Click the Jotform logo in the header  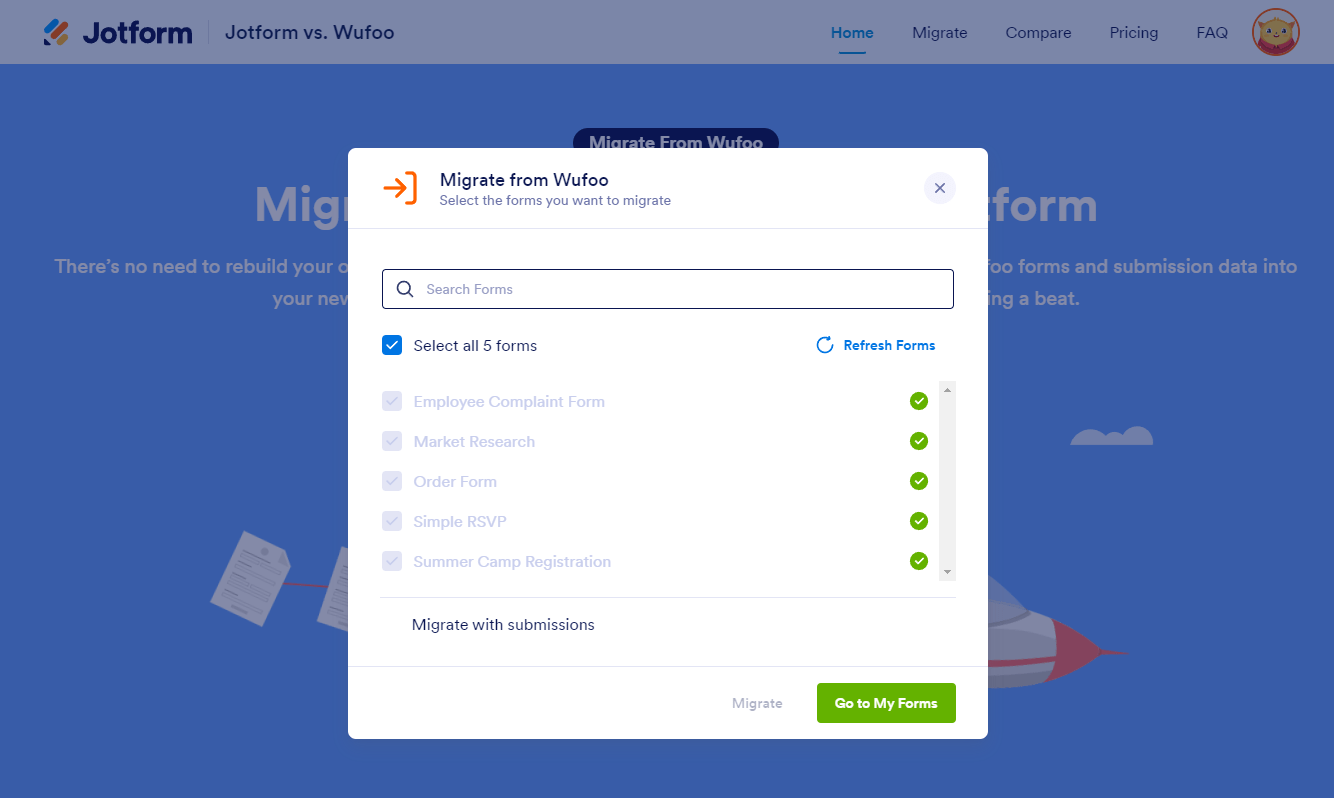point(118,33)
